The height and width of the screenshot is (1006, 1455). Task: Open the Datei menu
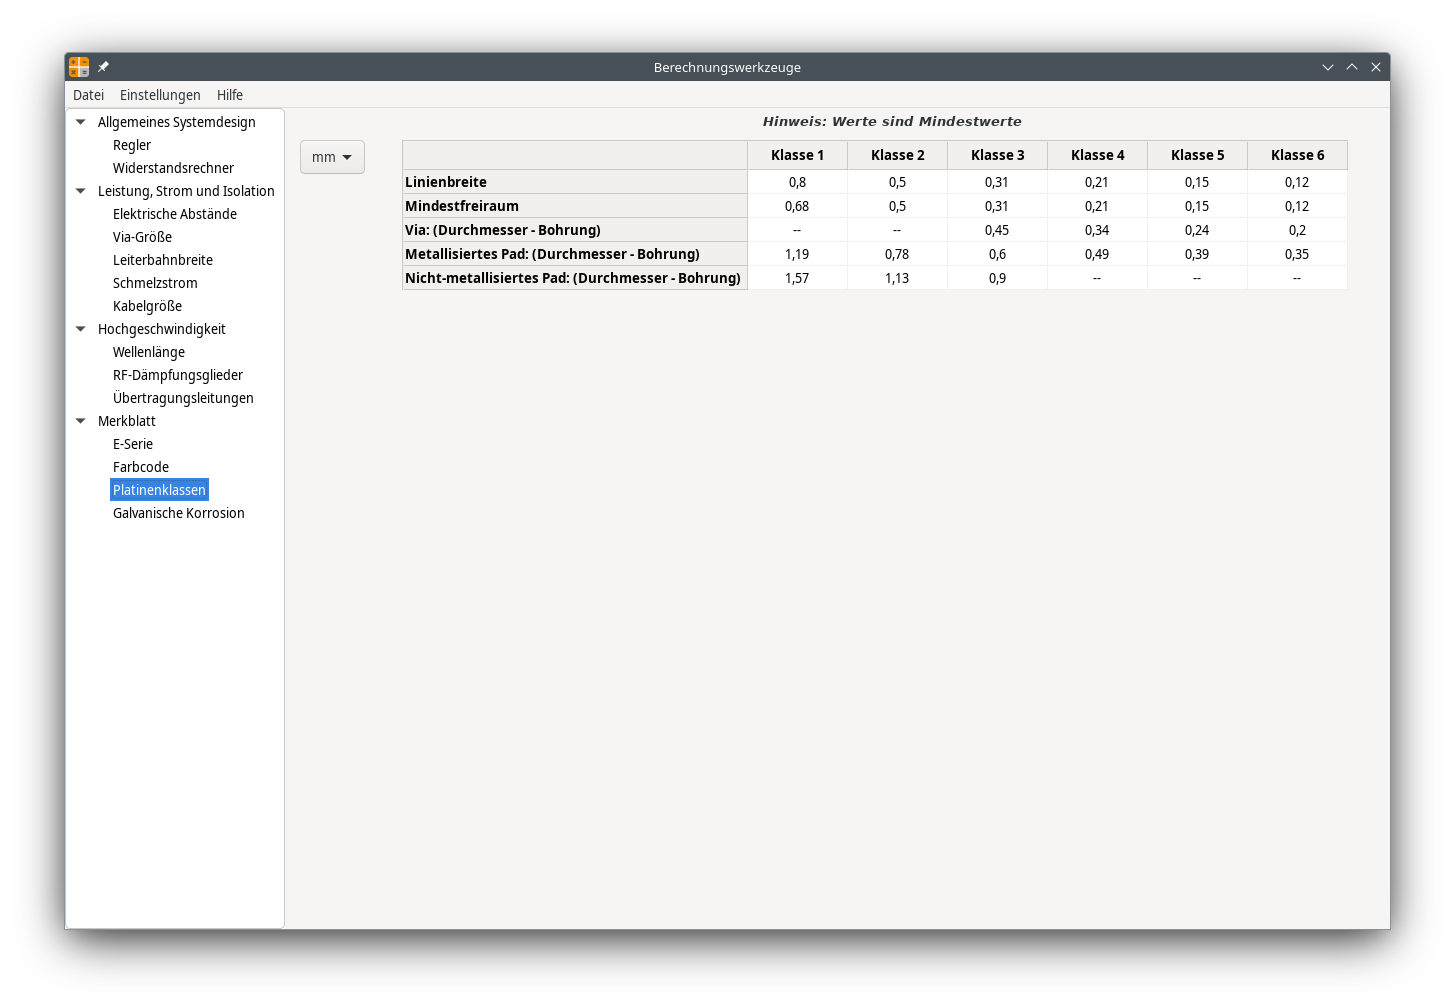pos(88,95)
